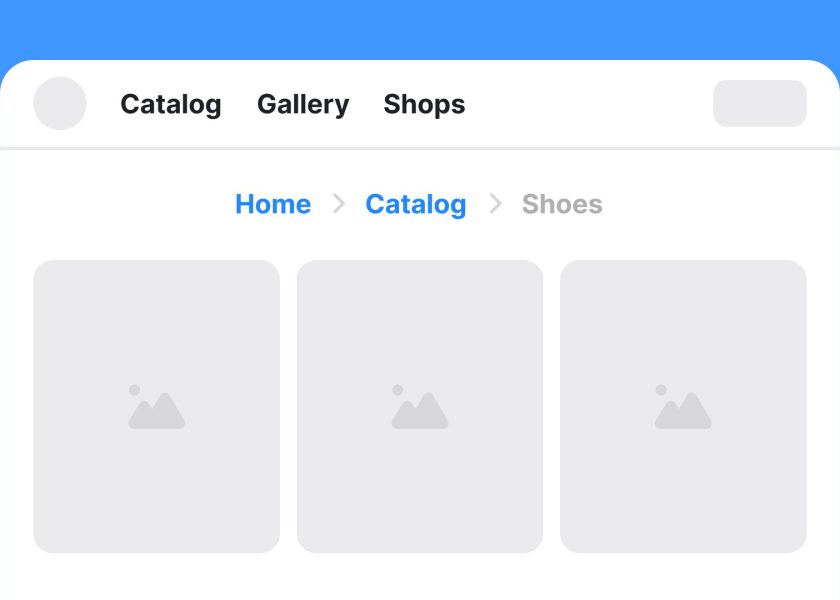The width and height of the screenshot is (840, 600).
Task: Click the image icon in the left card
Action: [x=156, y=407]
